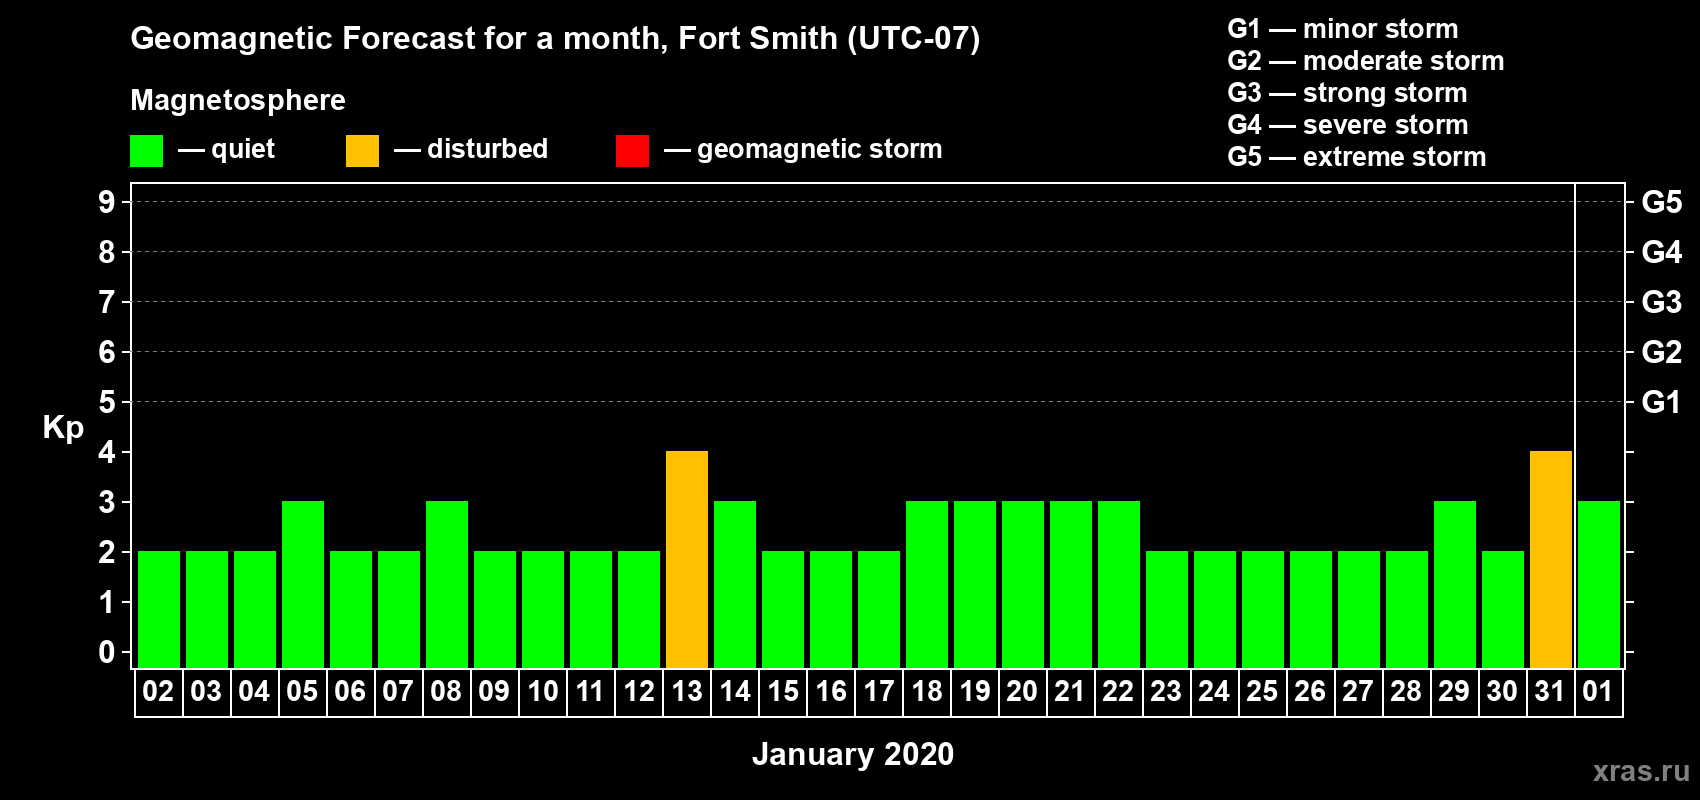This screenshot has width=1700, height=800.
Task: Click date label 24 on the axis
Action: pyautogui.click(x=1214, y=691)
